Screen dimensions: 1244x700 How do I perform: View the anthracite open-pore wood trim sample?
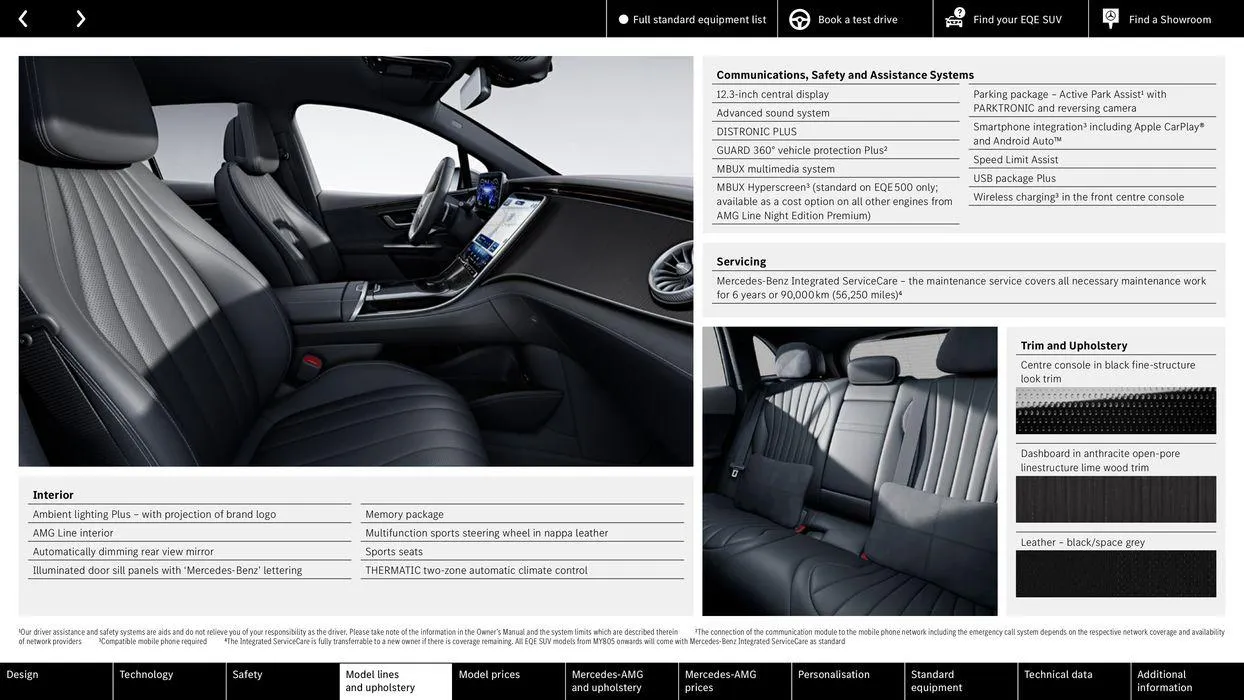(x=1116, y=499)
